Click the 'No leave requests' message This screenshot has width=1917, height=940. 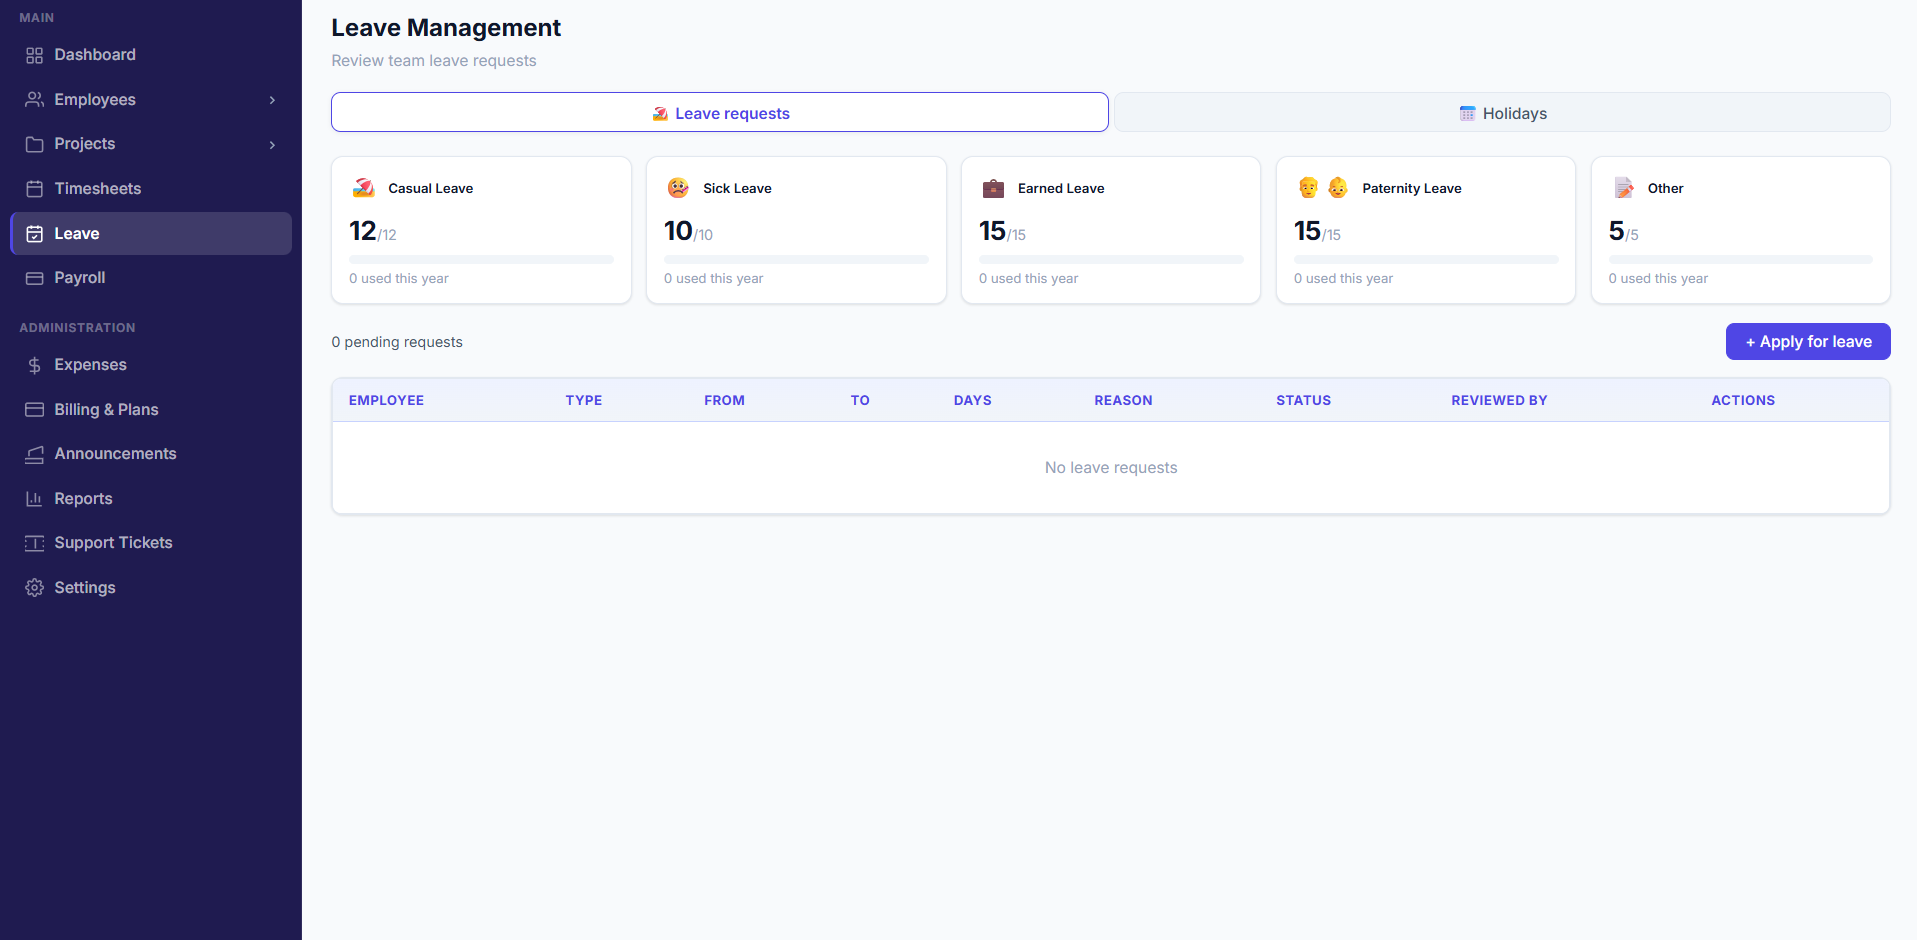tap(1111, 468)
